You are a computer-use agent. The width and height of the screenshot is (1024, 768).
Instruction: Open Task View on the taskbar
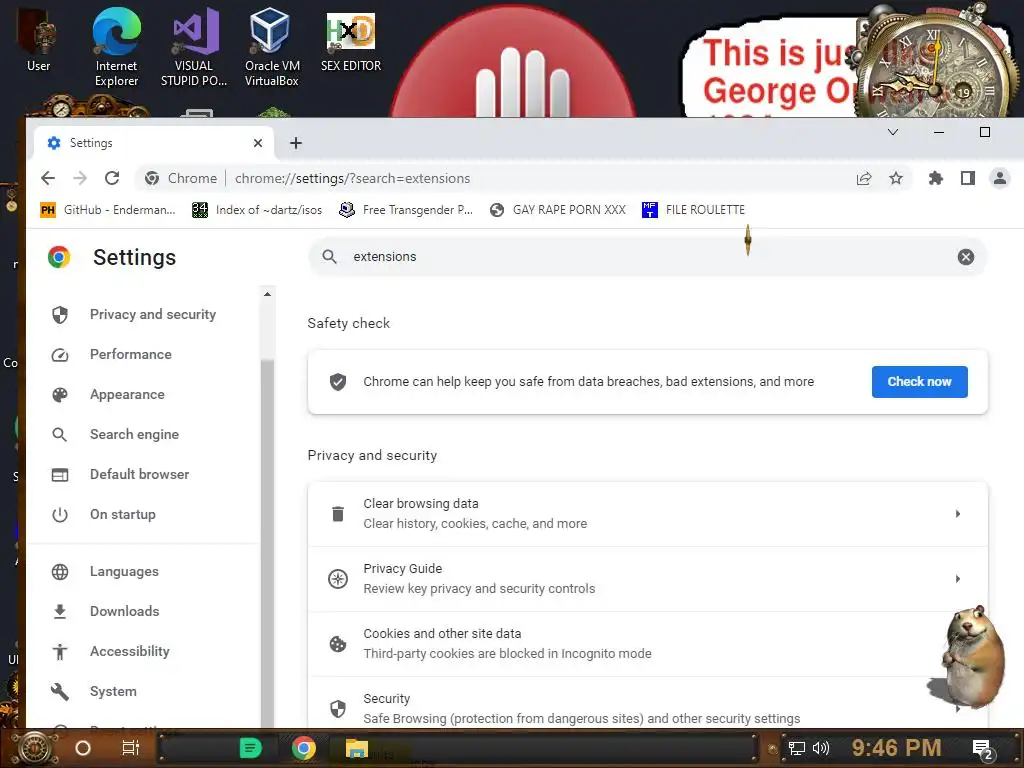pos(131,748)
